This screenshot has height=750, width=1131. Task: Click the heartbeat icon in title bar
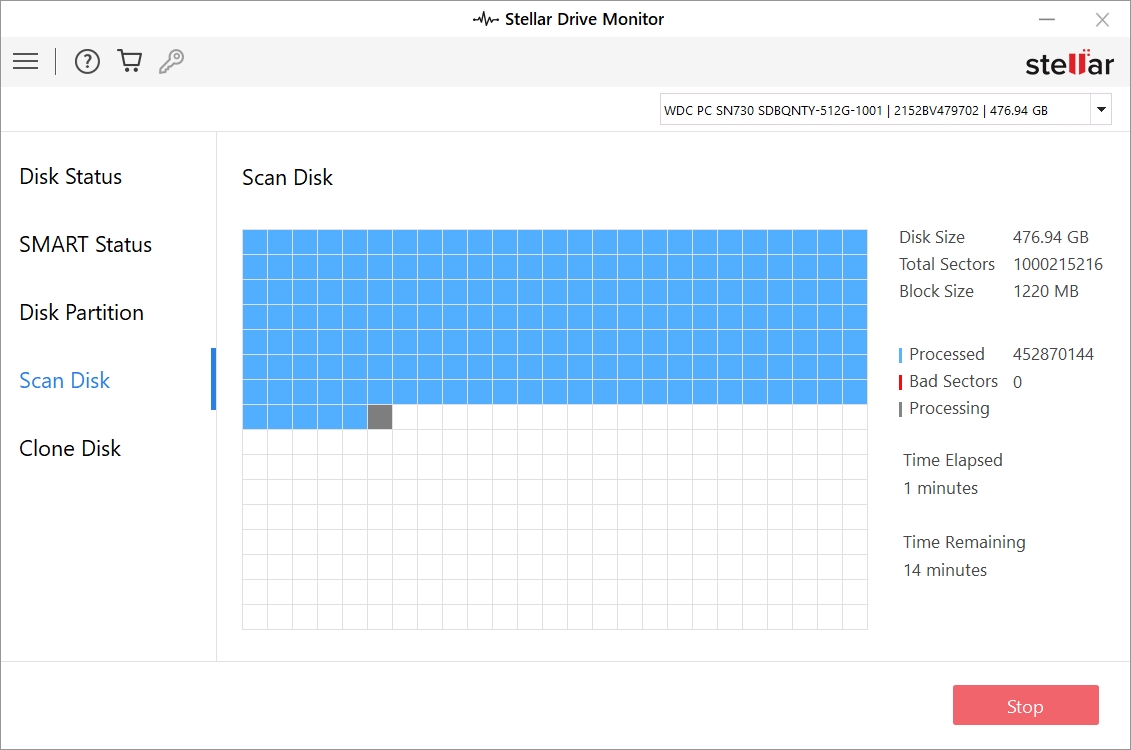(x=485, y=19)
